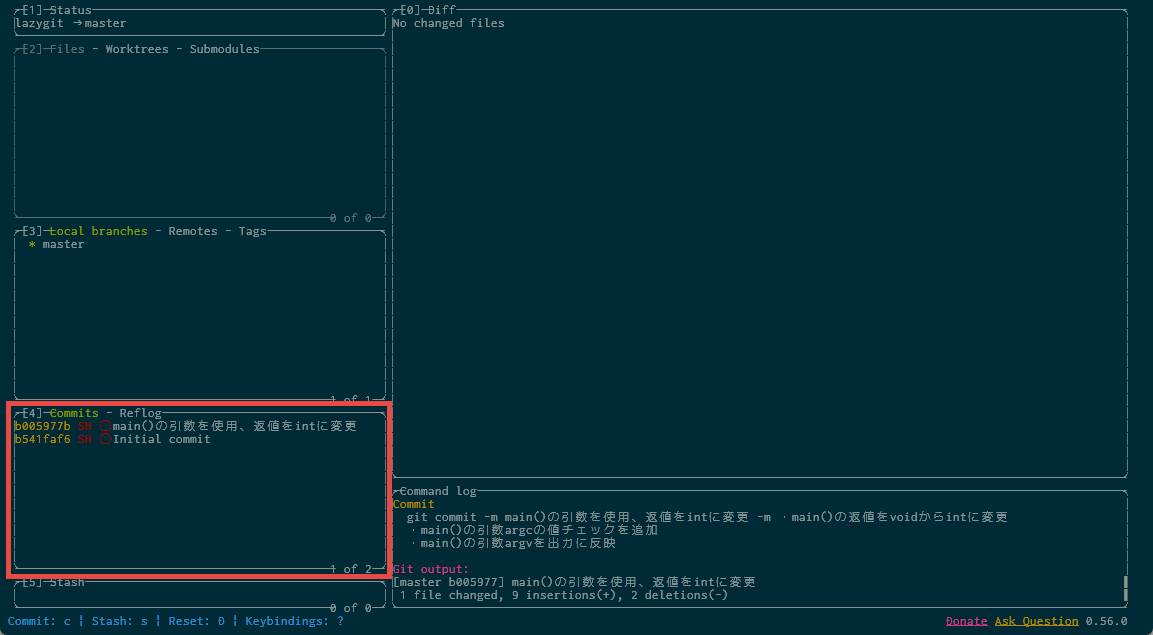Select the master branch in Local branches
The width and height of the screenshot is (1153, 635).
[63, 244]
